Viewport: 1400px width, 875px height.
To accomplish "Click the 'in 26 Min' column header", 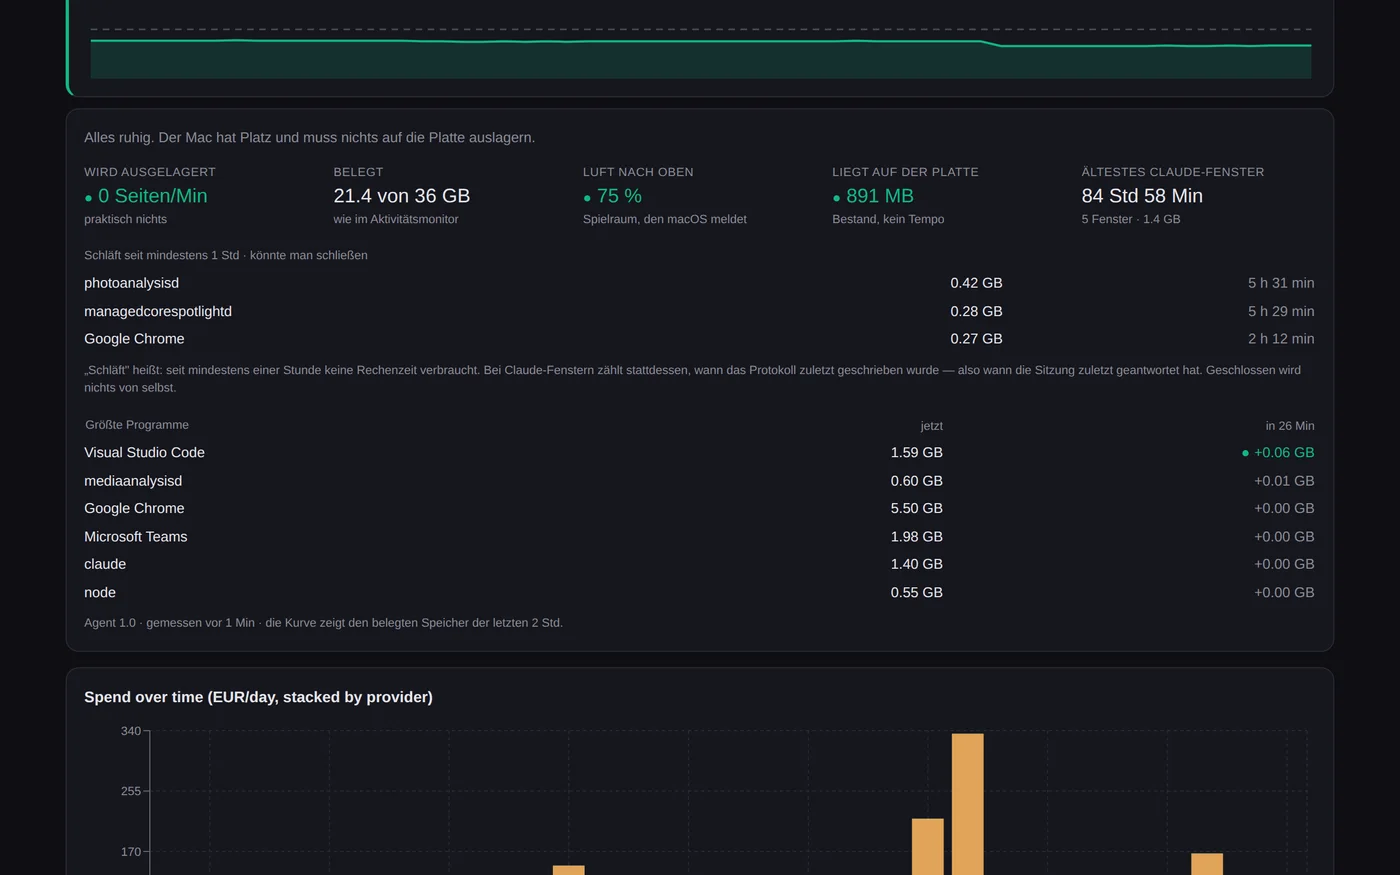I will [1290, 426].
